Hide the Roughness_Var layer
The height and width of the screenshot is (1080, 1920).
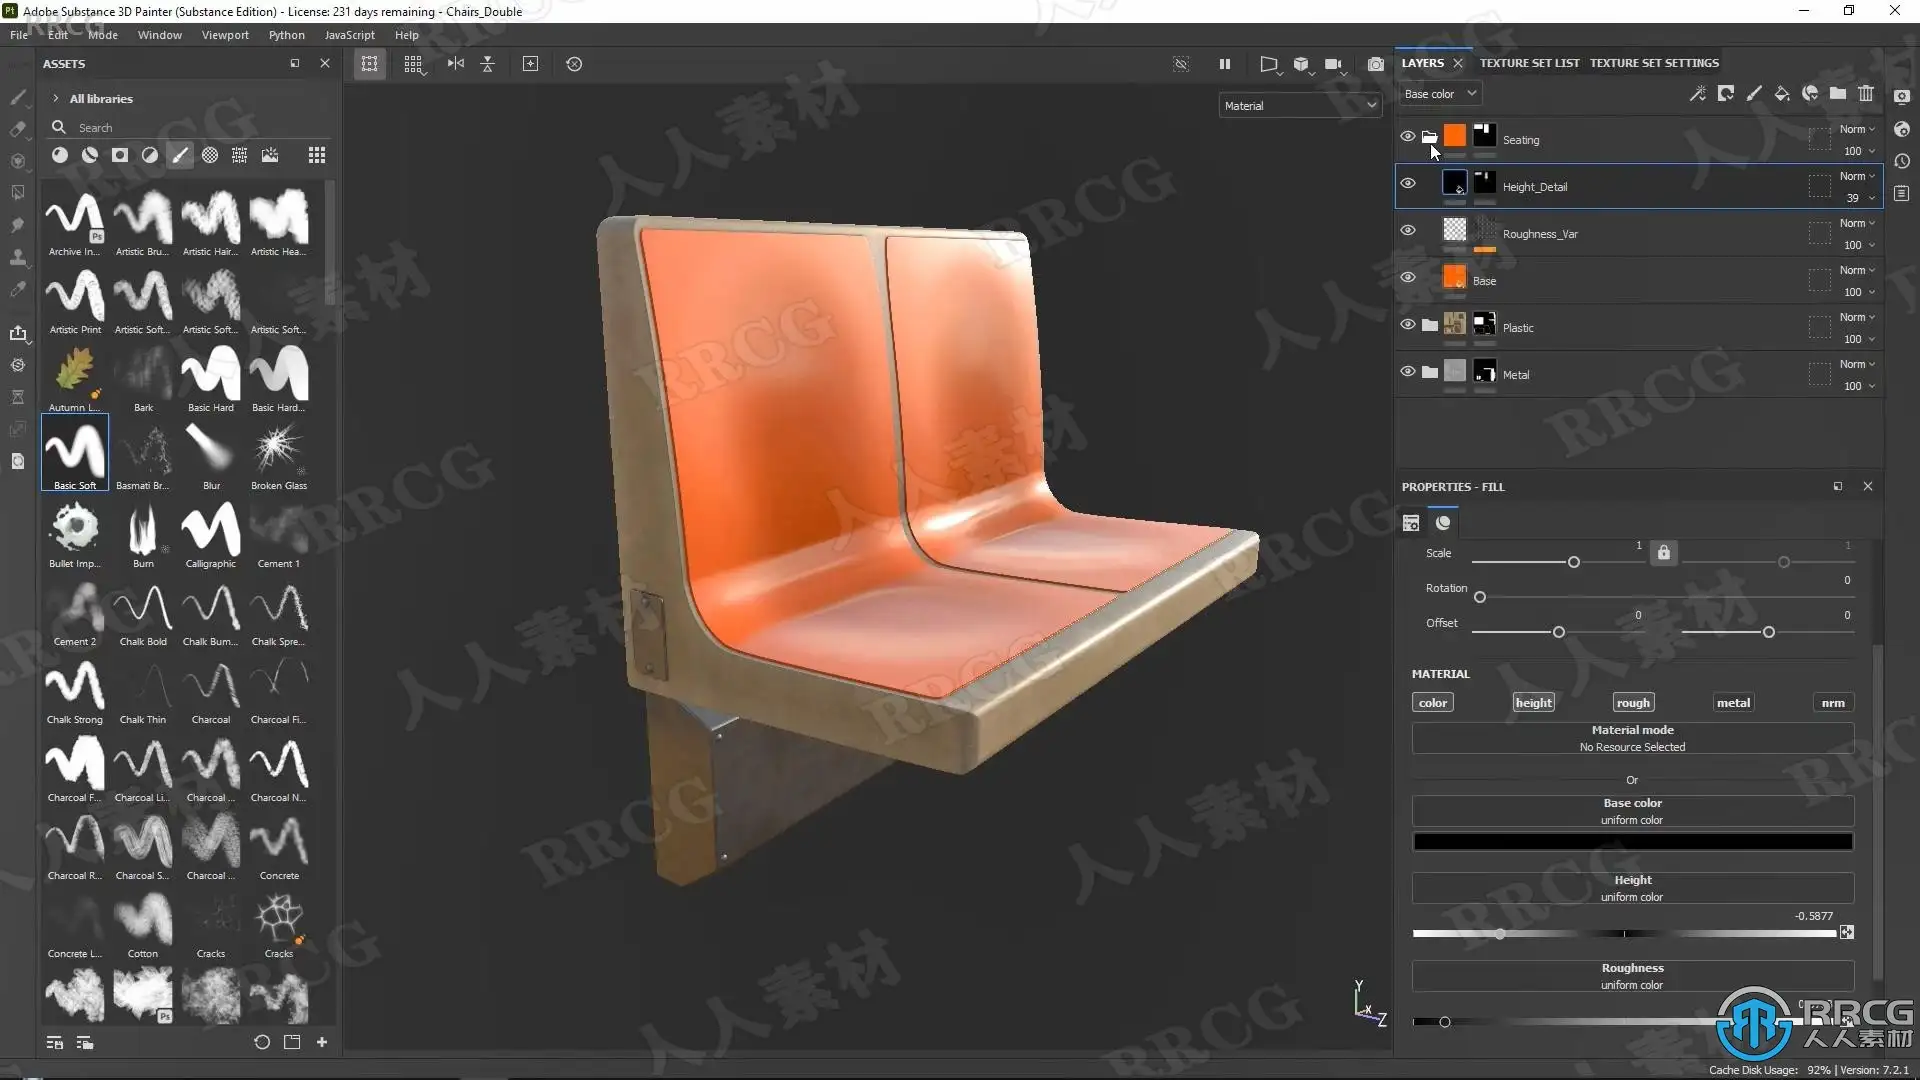(1408, 231)
